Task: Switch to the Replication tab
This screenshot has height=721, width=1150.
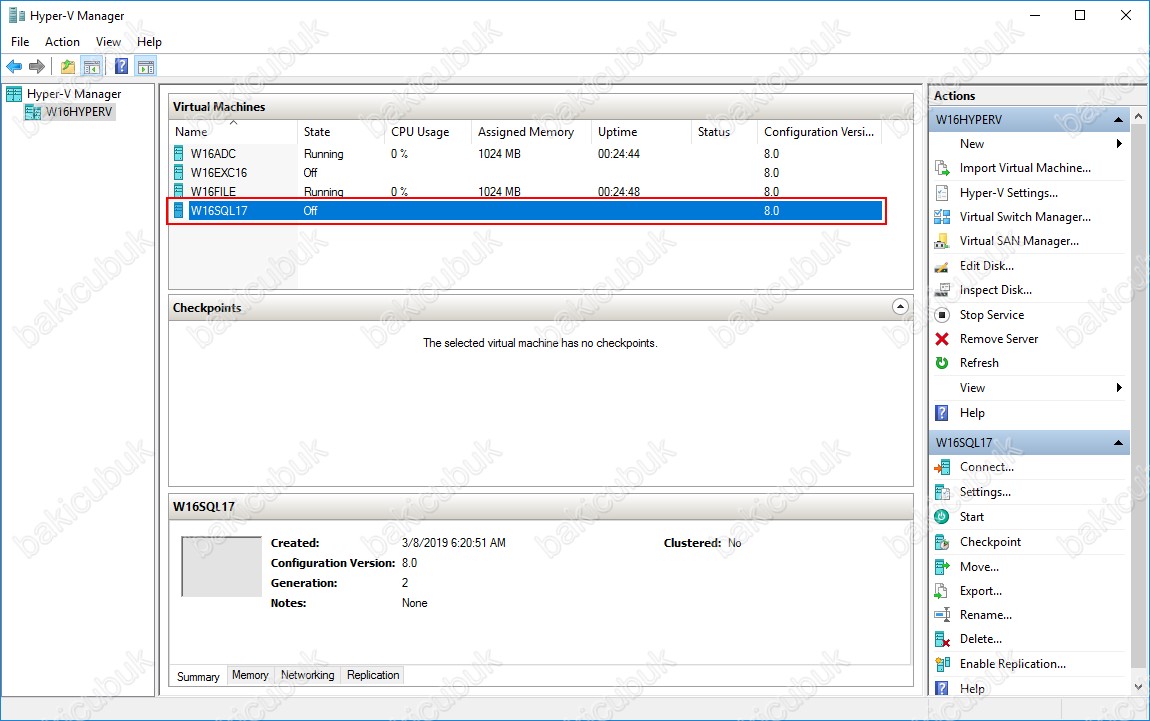Action: [x=373, y=675]
